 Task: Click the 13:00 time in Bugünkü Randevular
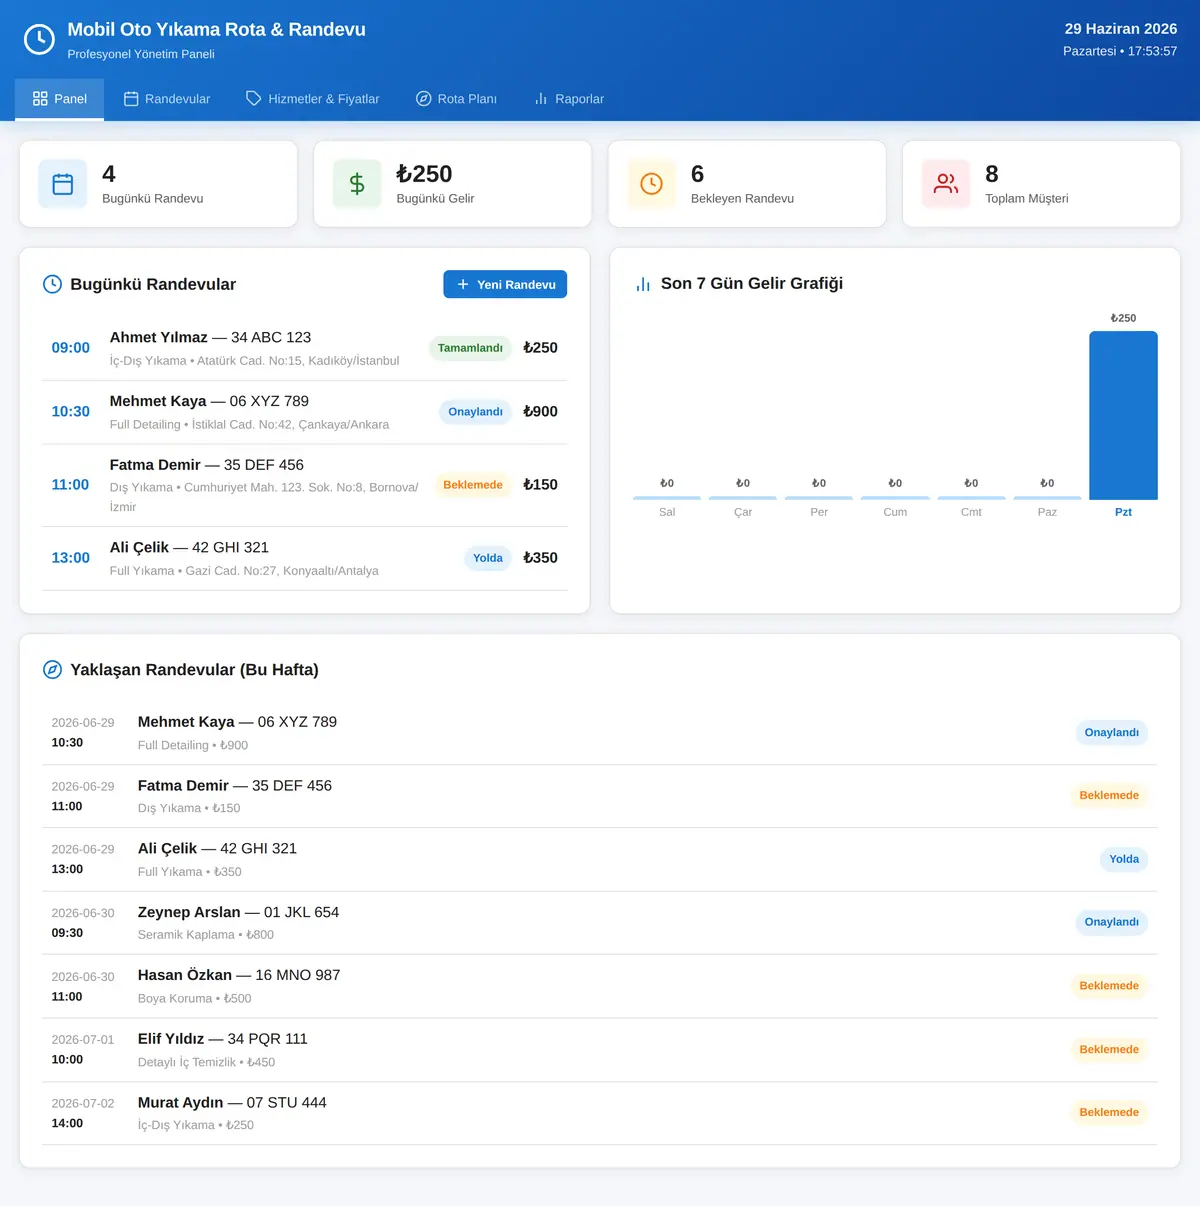[71, 558]
